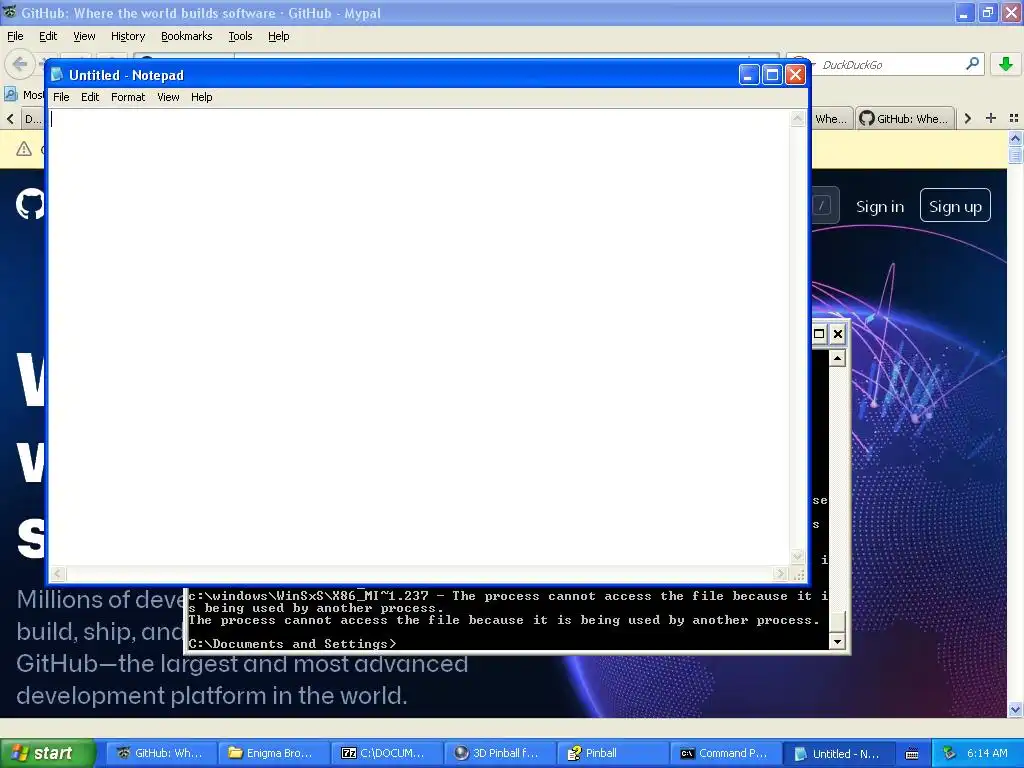
Task: Click the system tray network icon
Action: [949, 753]
